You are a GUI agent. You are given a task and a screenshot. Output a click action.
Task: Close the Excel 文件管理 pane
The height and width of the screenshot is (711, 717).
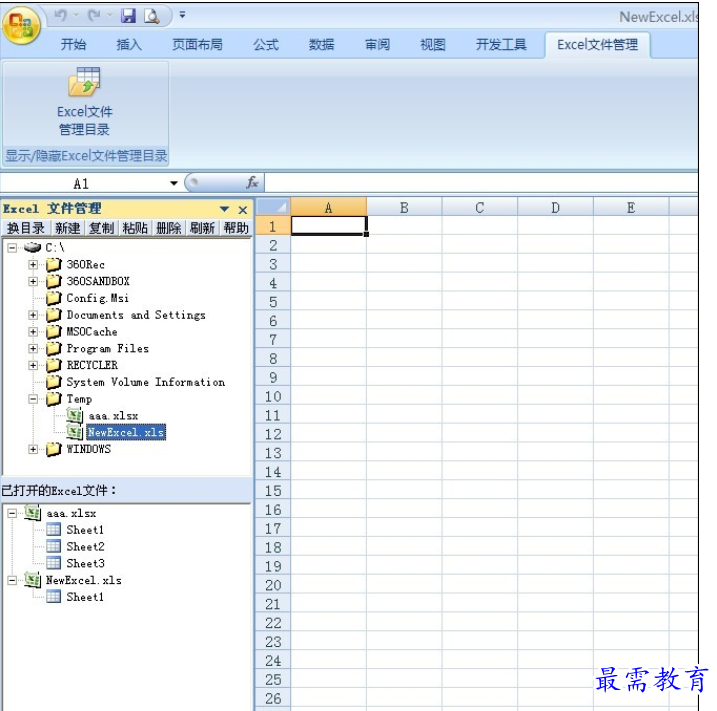[243, 210]
